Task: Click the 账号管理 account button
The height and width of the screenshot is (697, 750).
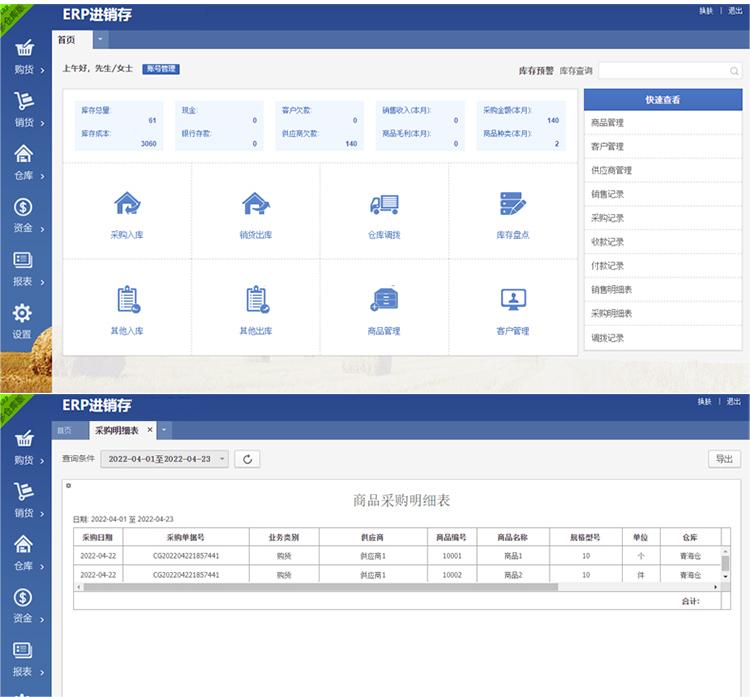Action: coord(160,69)
